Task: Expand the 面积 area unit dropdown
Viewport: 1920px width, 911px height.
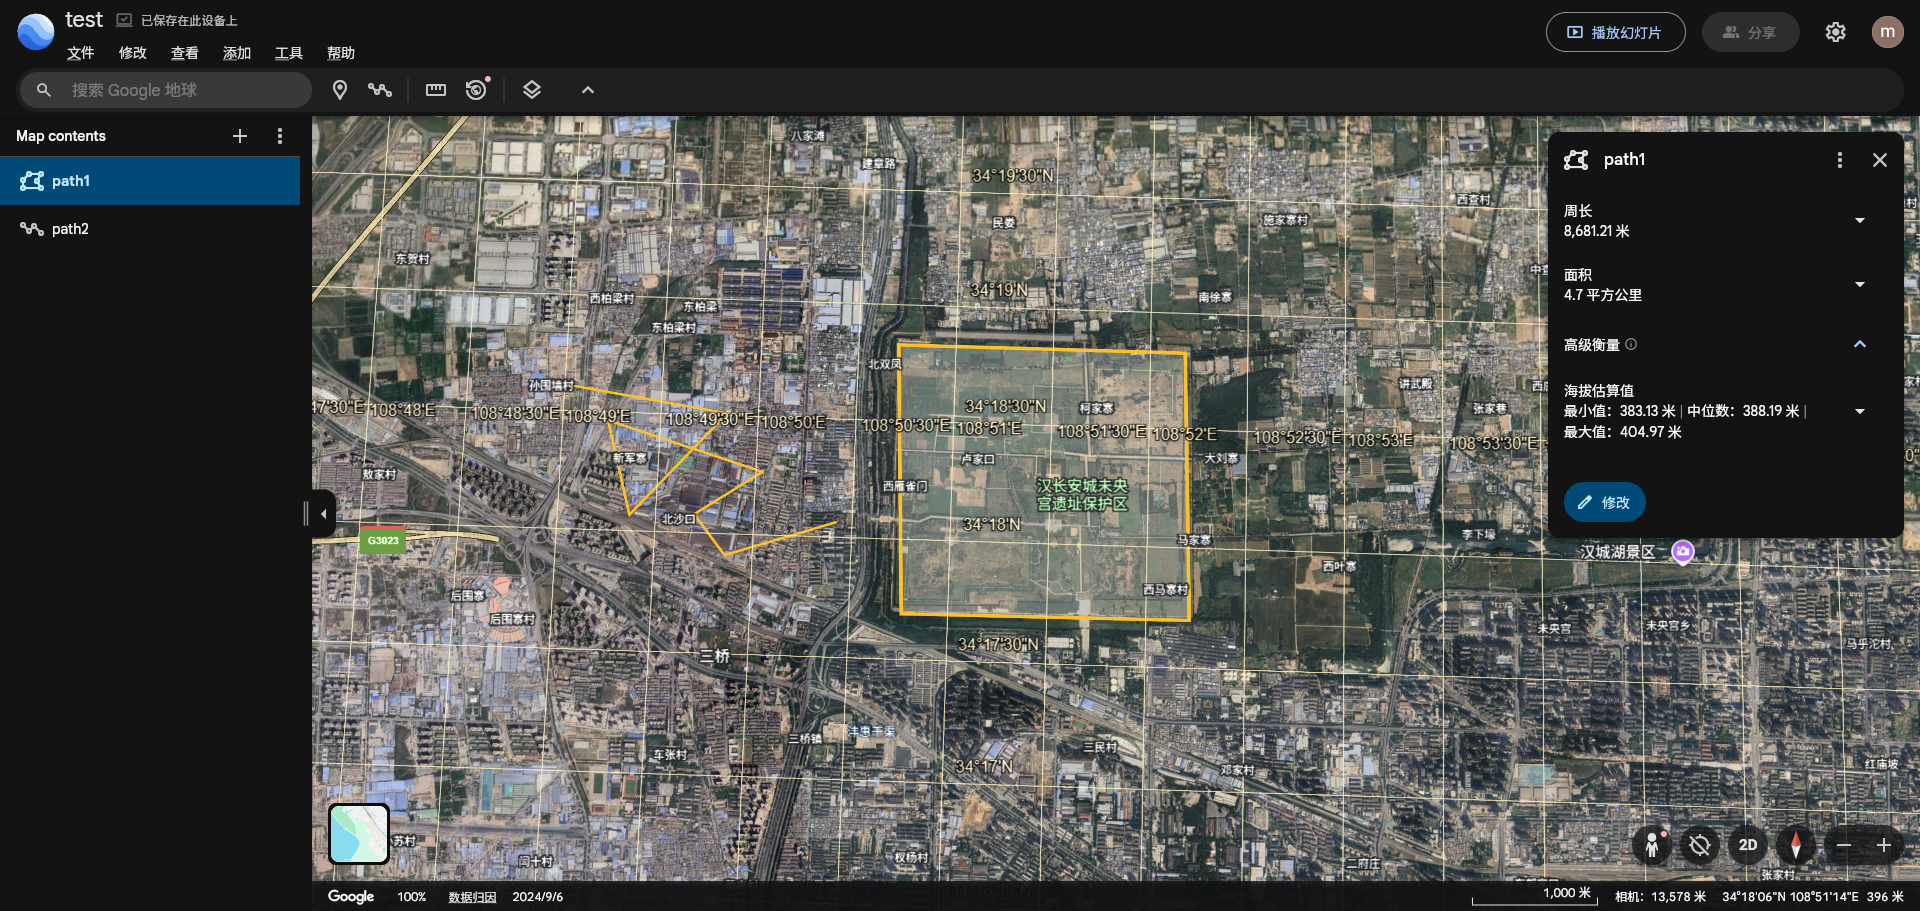Action: click(1859, 285)
